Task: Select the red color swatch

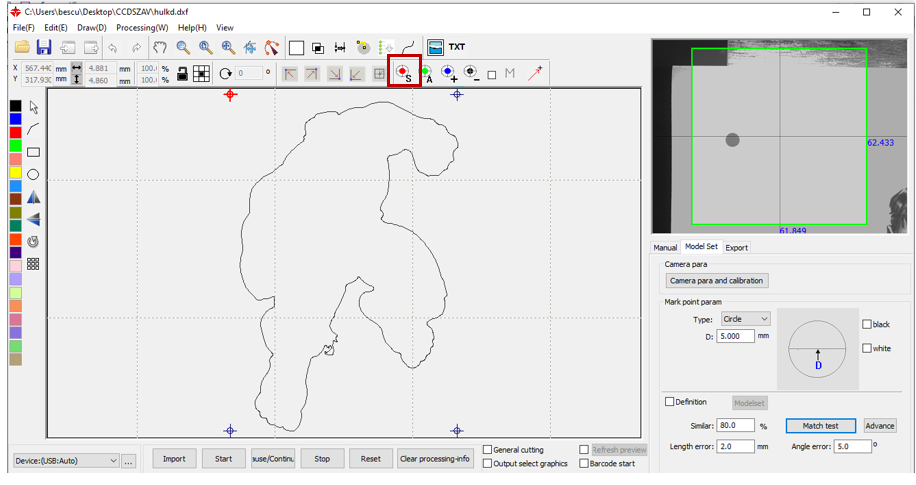Action: [16, 132]
